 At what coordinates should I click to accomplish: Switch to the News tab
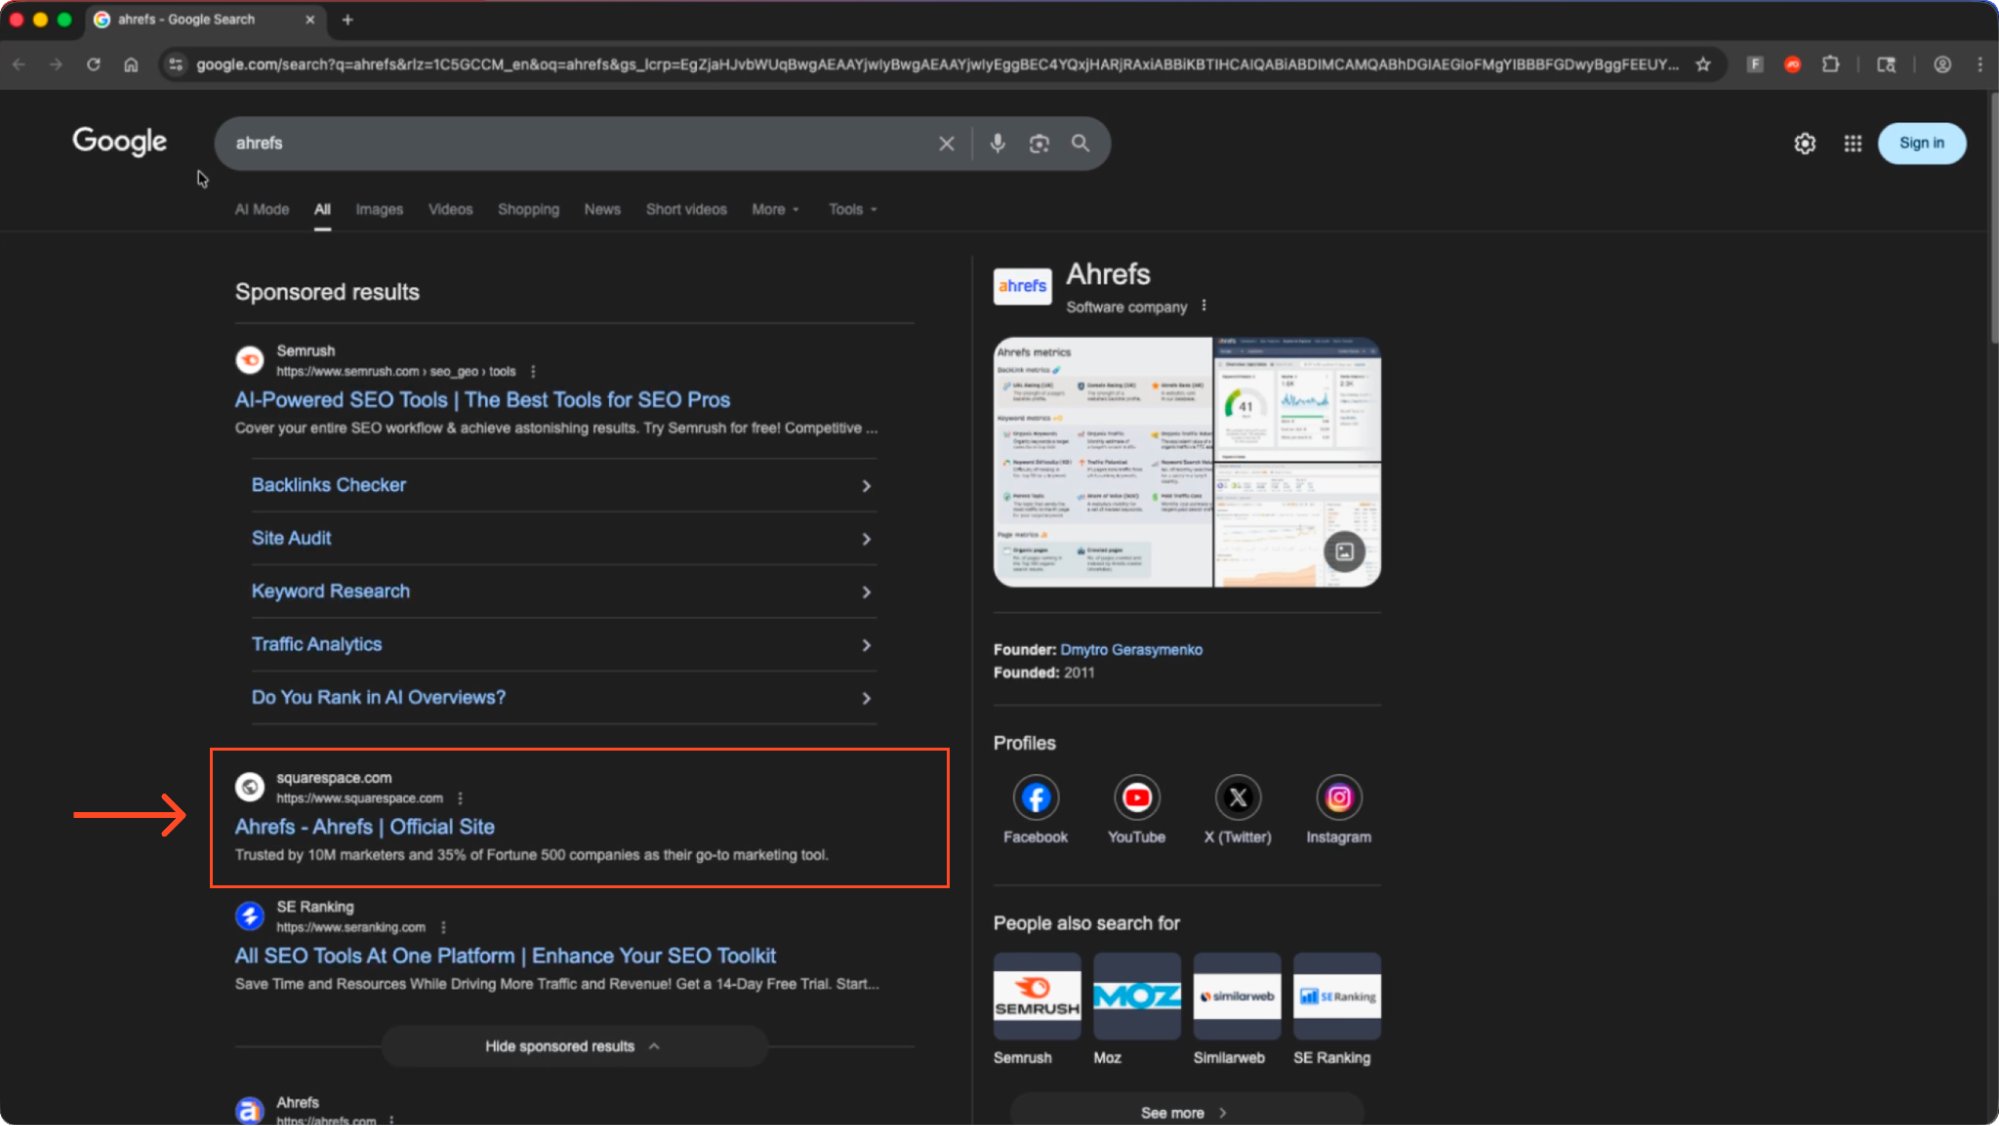point(602,209)
